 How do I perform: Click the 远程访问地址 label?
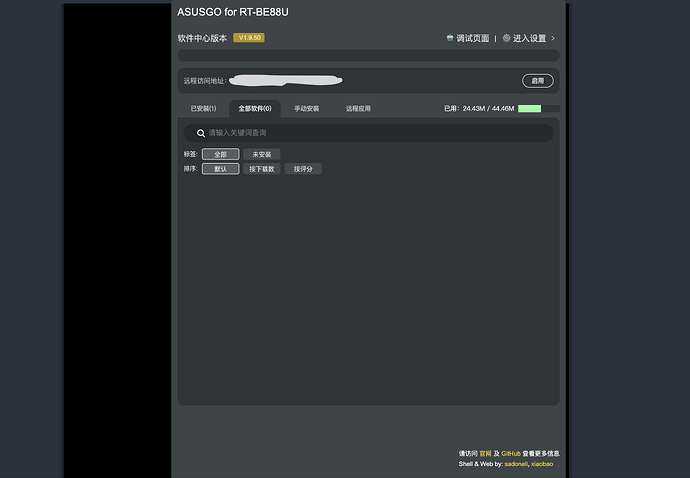pos(205,81)
